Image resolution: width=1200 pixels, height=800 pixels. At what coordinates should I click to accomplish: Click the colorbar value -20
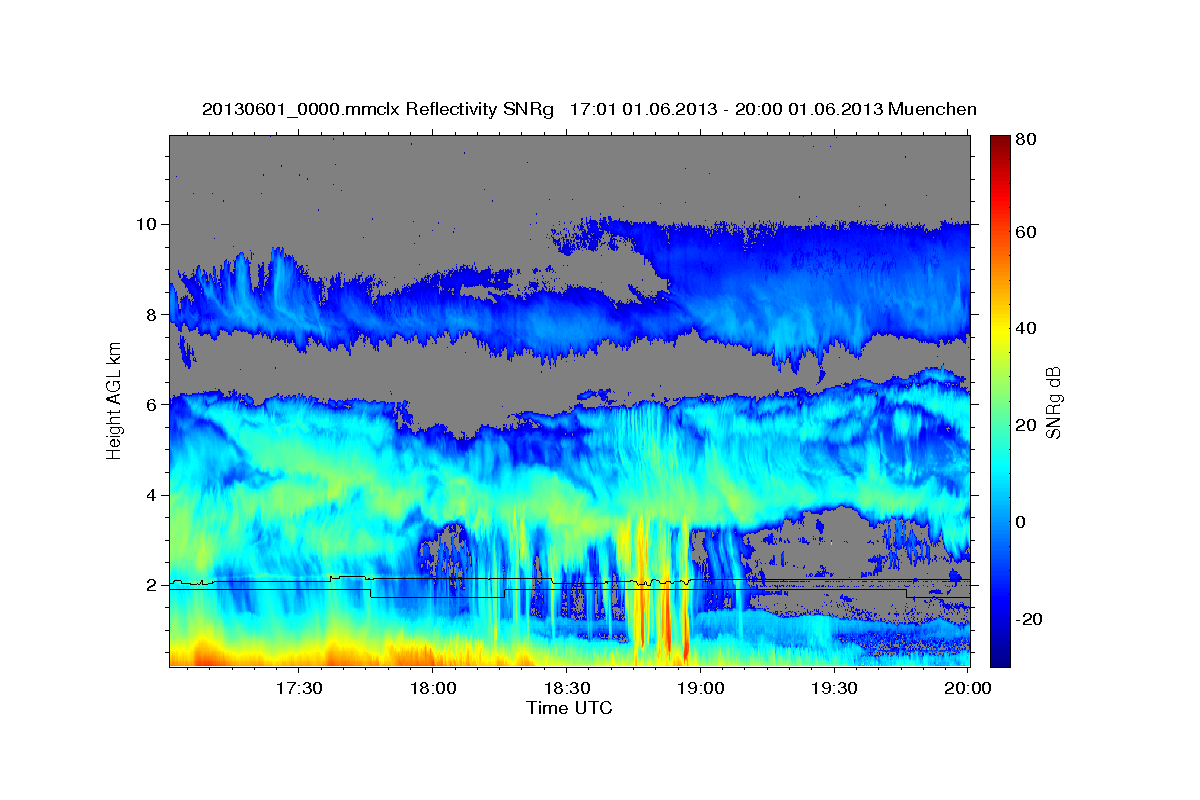[1027, 619]
